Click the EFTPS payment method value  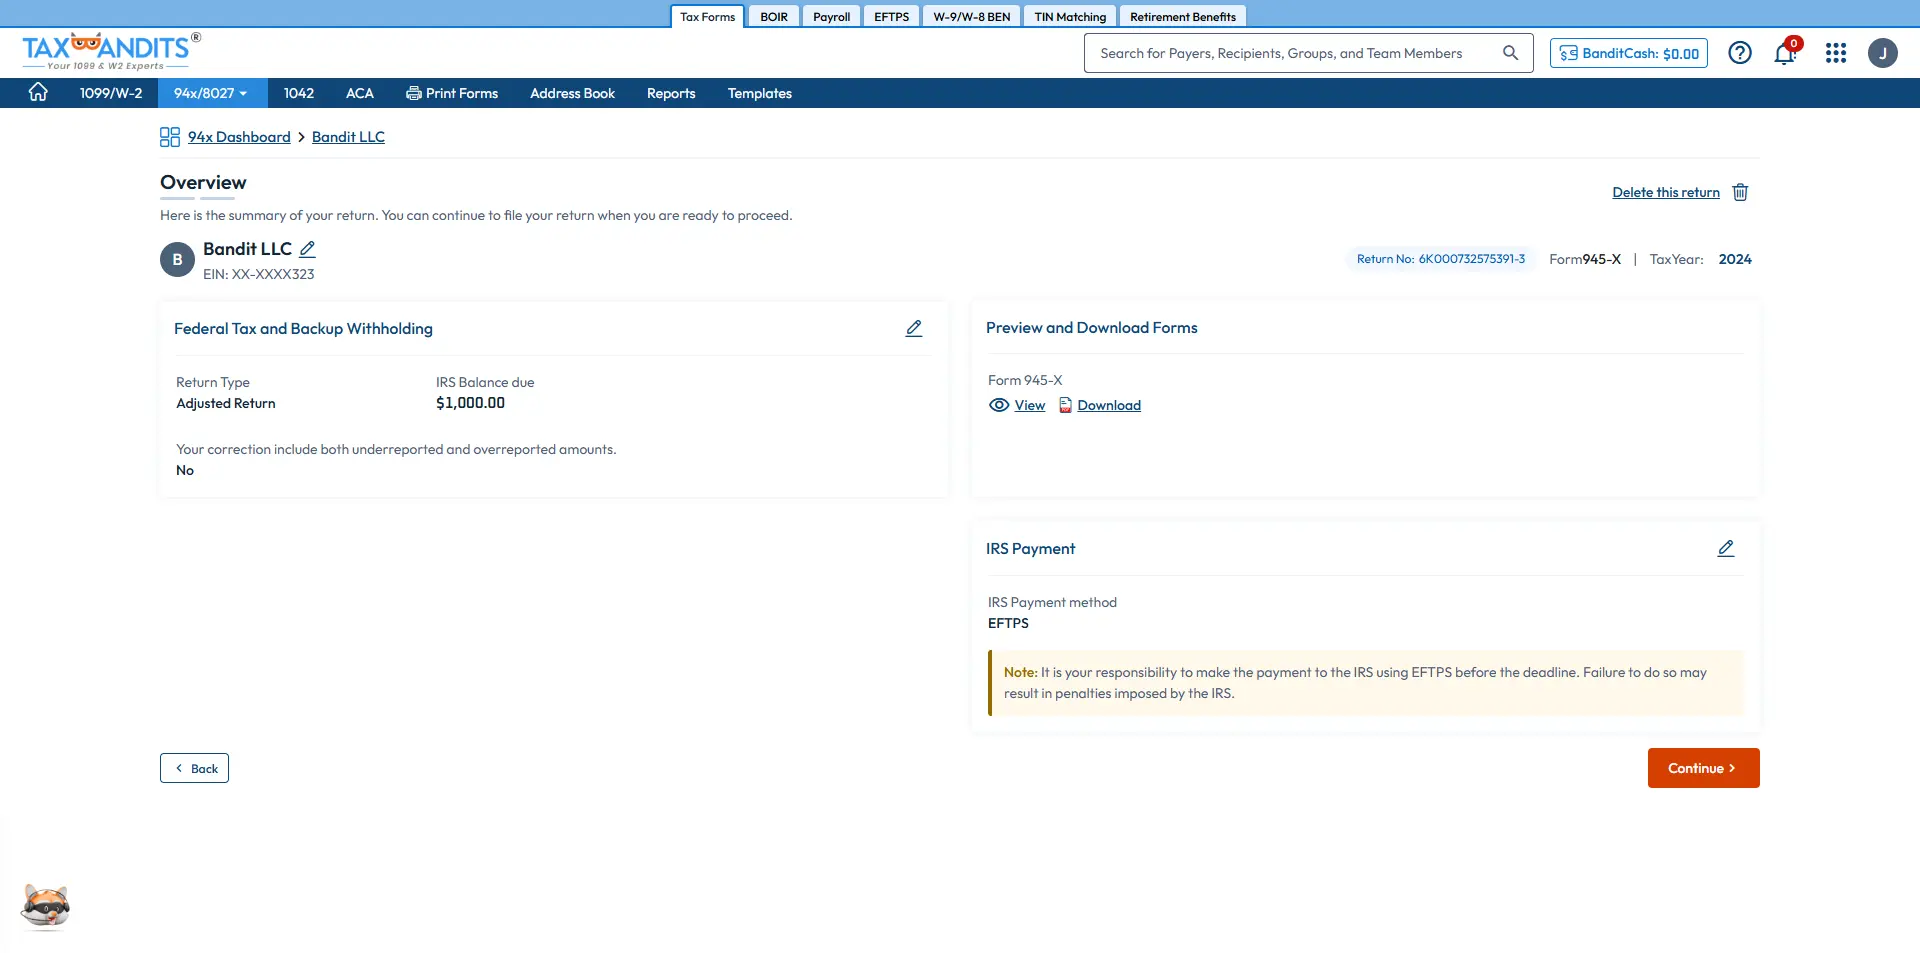1008,623
